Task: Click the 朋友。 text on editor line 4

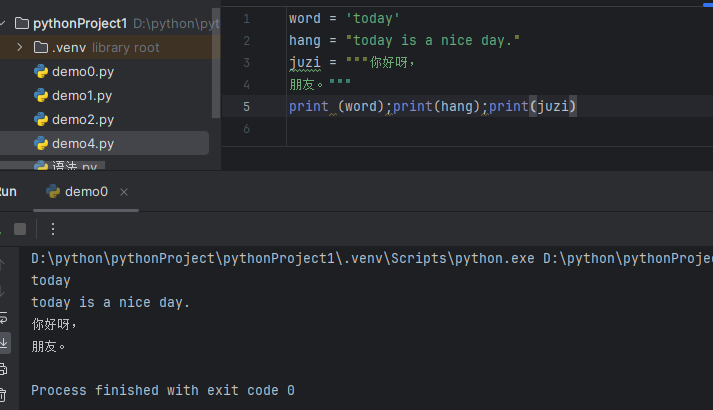Action: pos(306,84)
